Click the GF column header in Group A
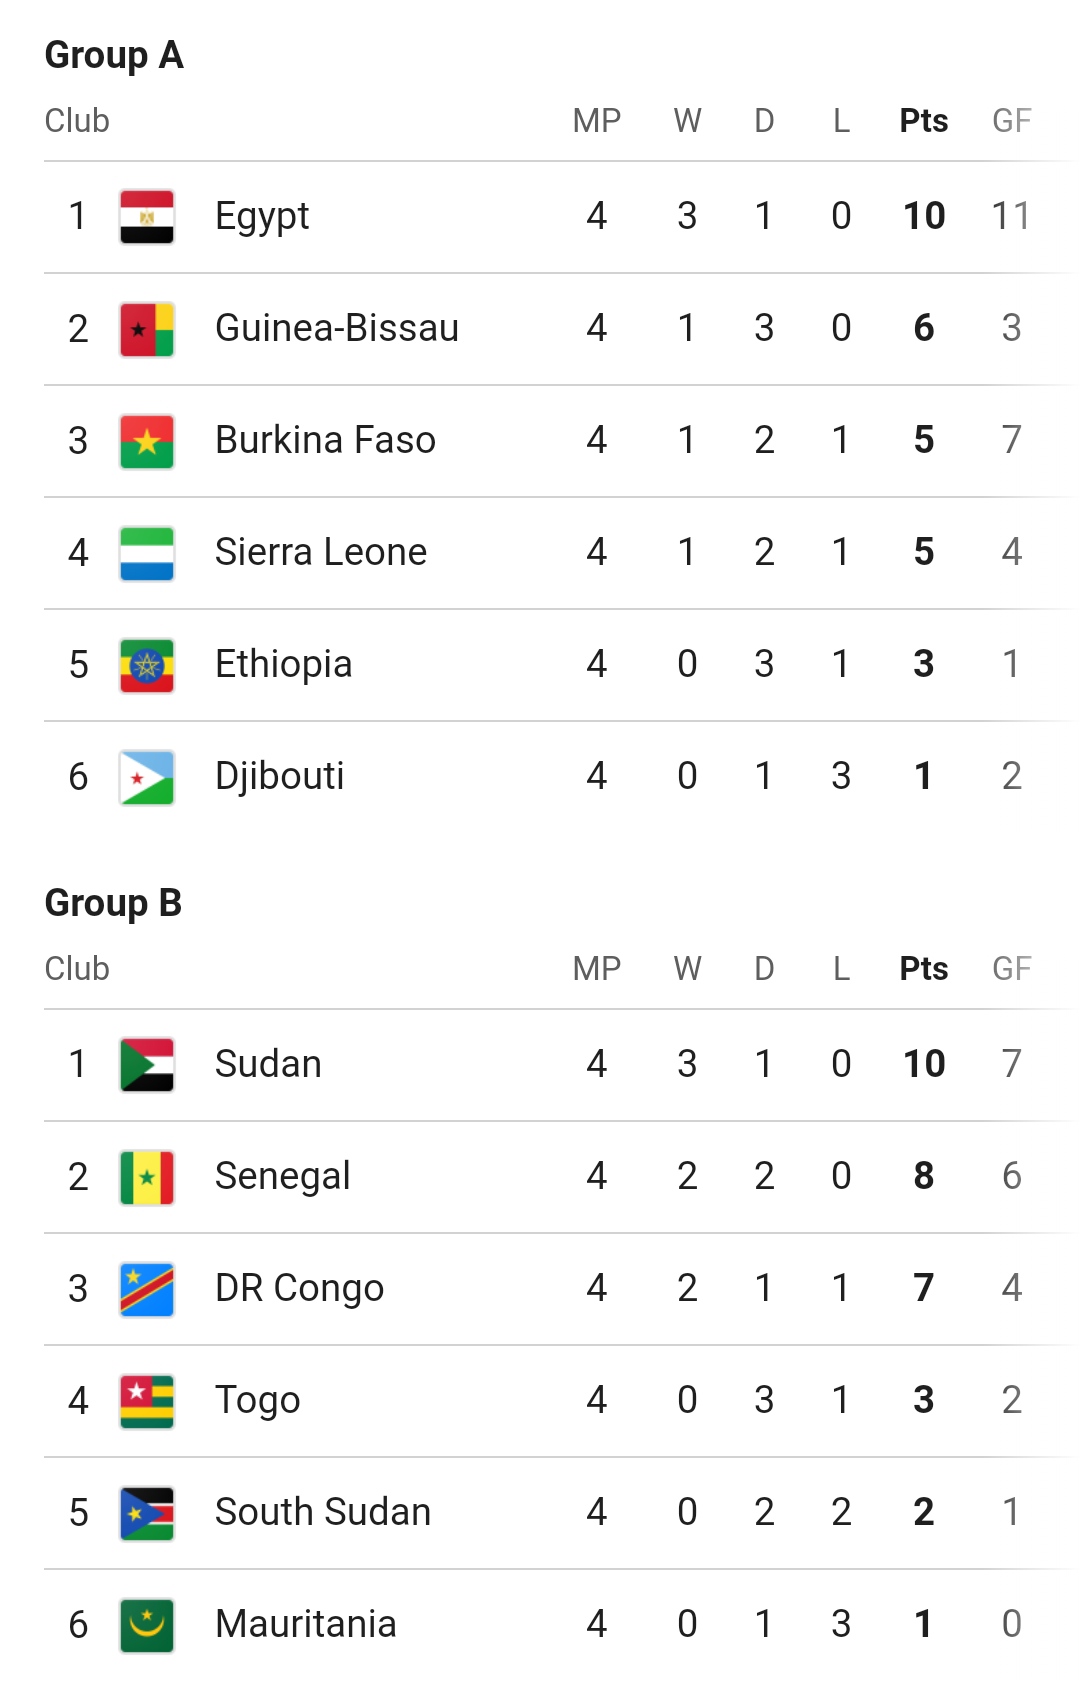This screenshot has height=1705, width=1080. 1011,121
